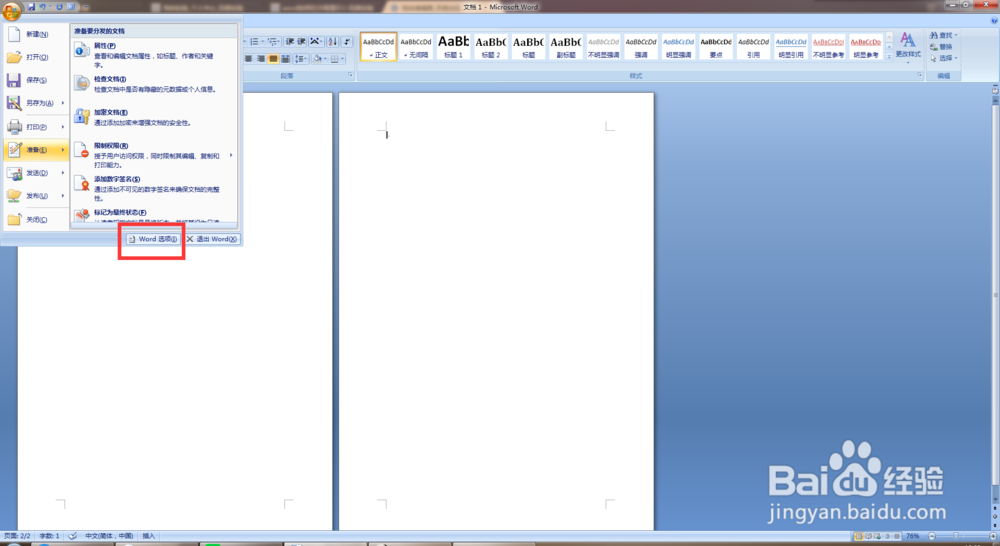
Task: Choose 标记为最终状态(F) mark as final
Action: pos(153,215)
